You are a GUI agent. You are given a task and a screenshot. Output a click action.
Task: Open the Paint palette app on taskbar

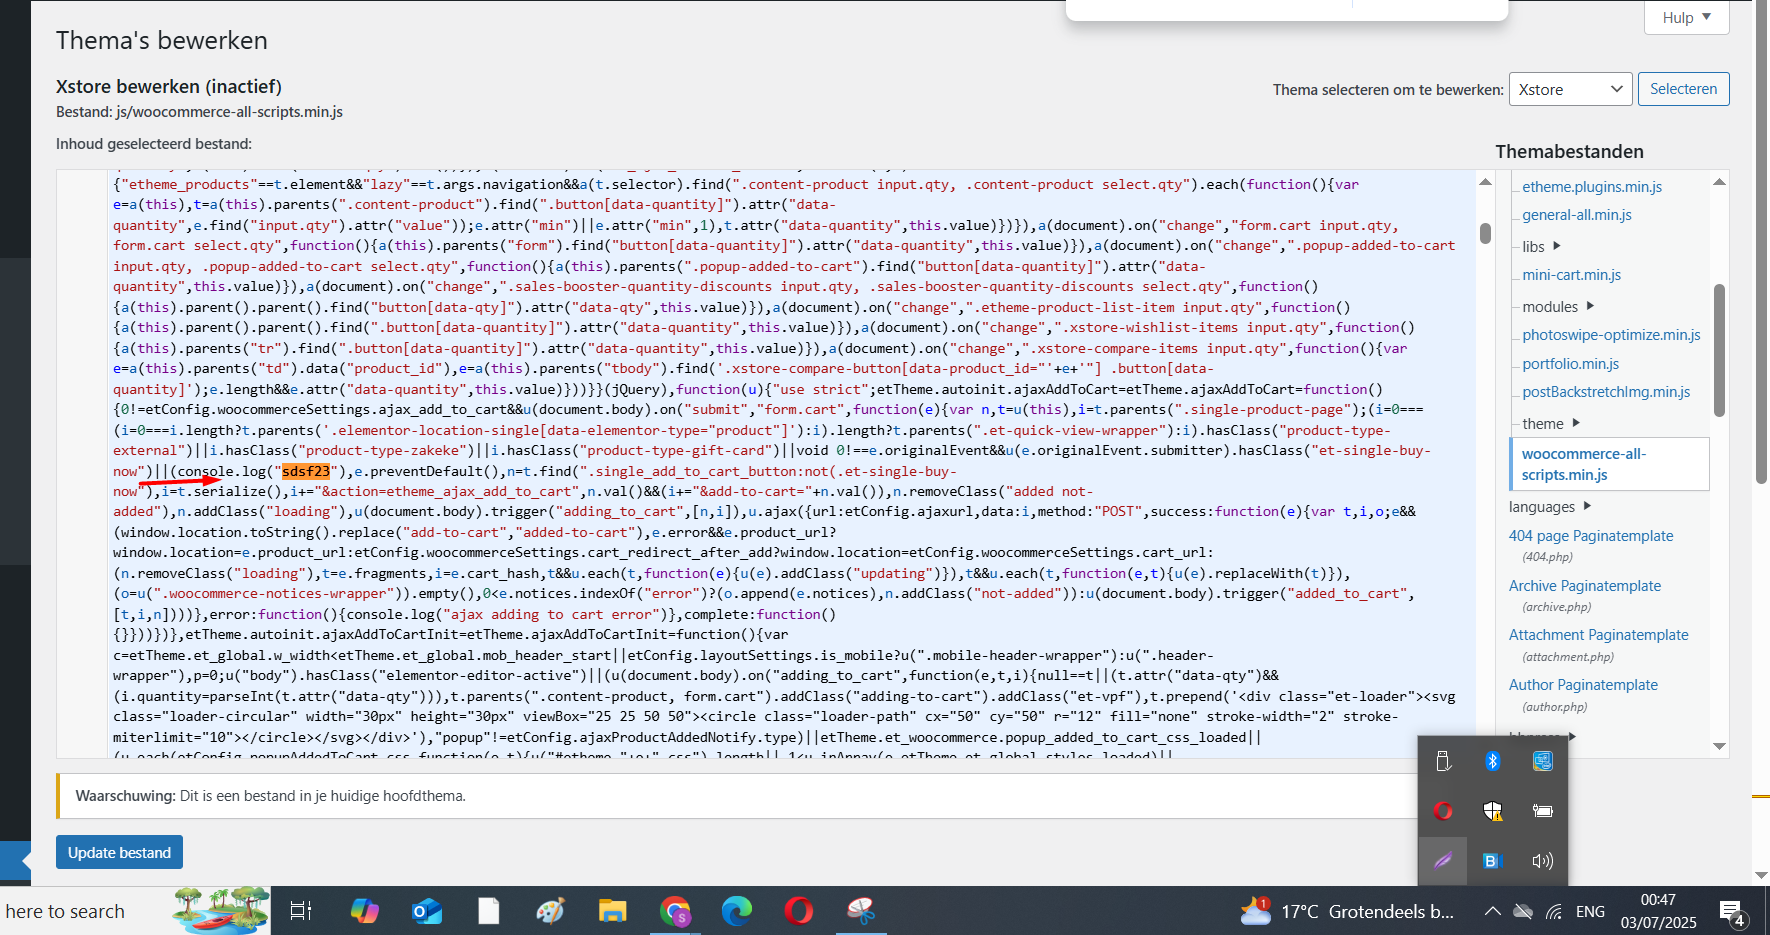(550, 911)
